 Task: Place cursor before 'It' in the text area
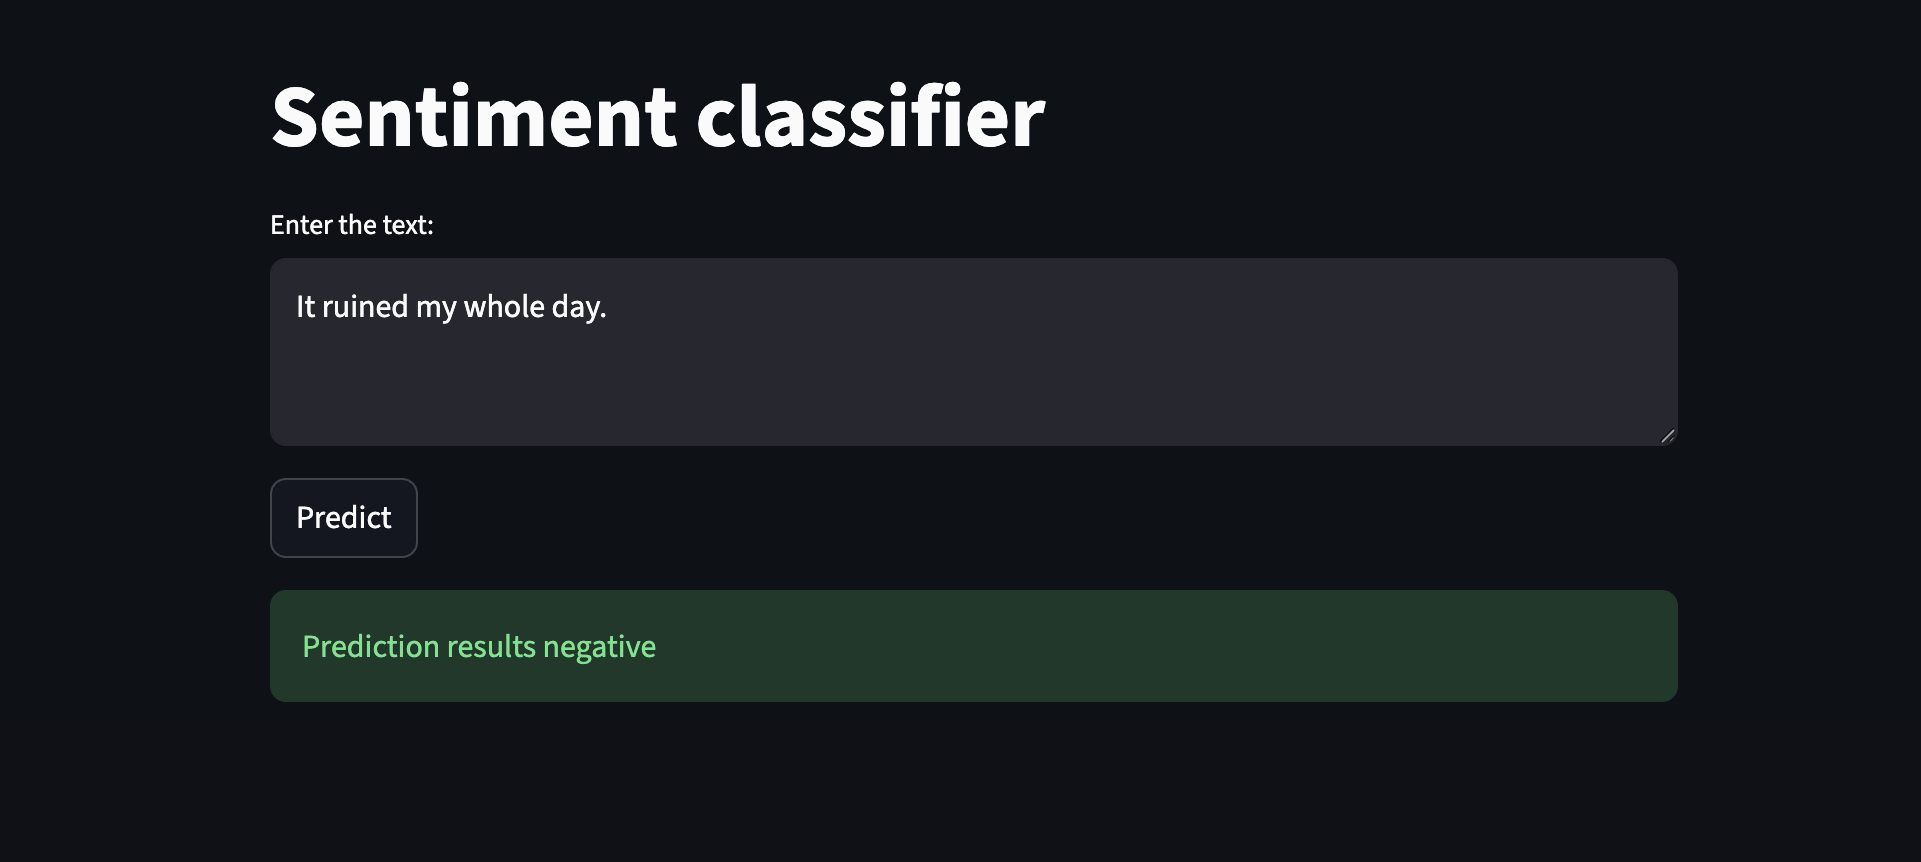296,307
